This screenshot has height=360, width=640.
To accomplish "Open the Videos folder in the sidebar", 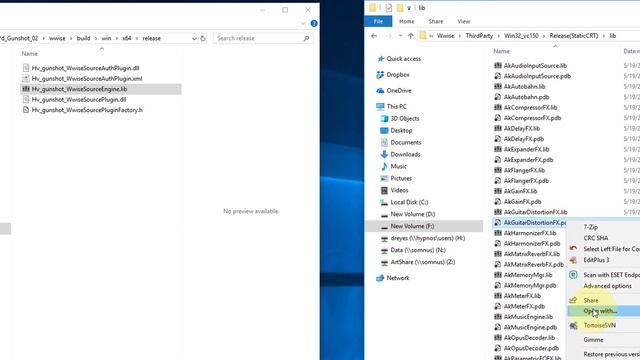I will point(399,190).
